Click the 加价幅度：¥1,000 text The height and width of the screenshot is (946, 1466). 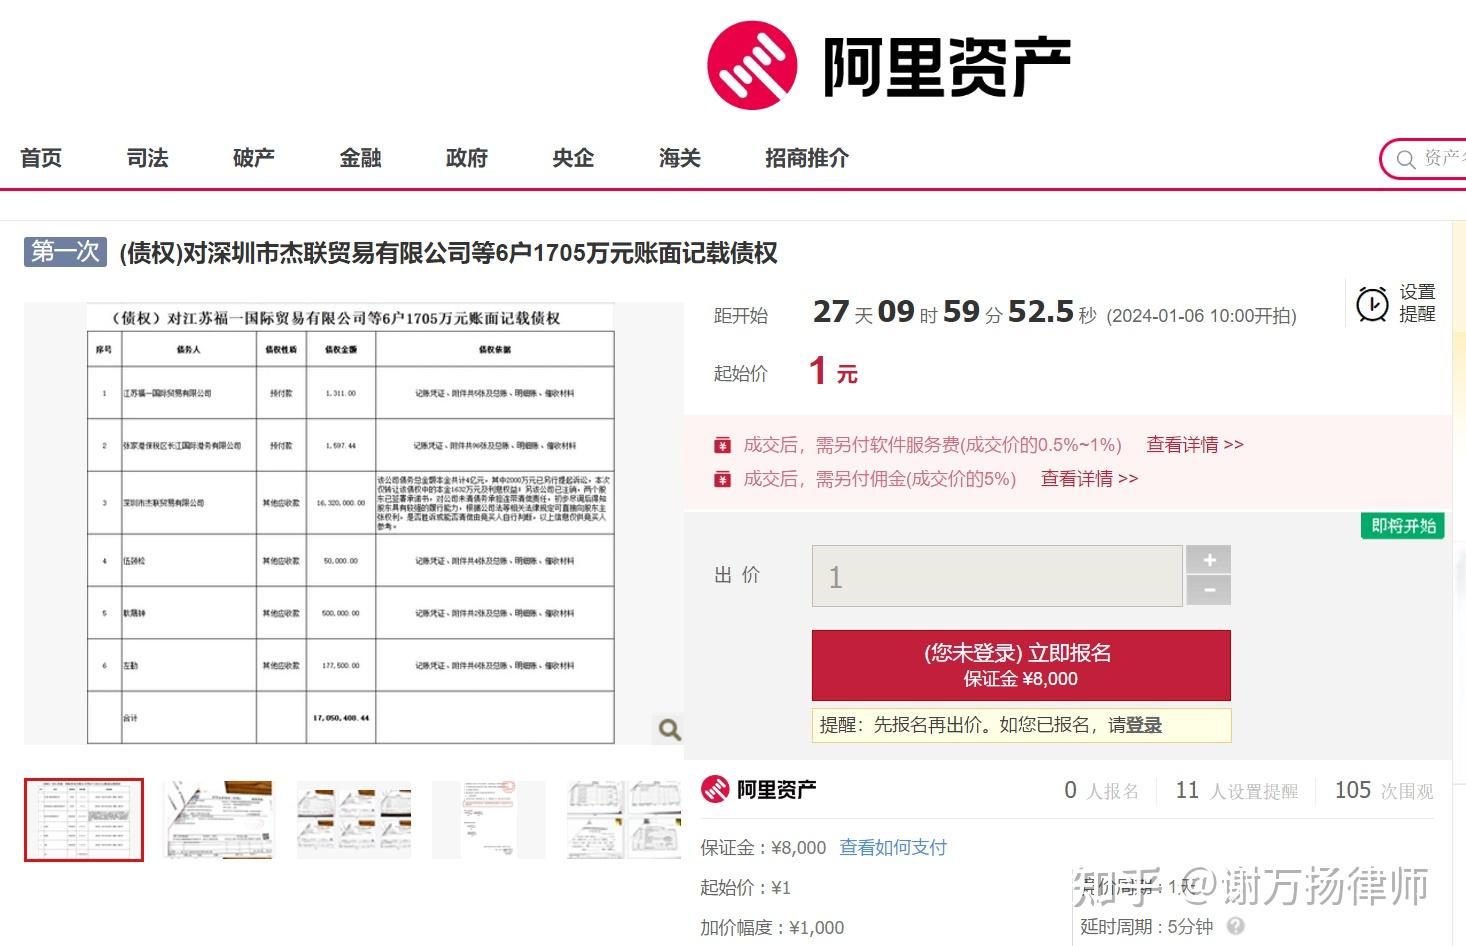[772, 928]
